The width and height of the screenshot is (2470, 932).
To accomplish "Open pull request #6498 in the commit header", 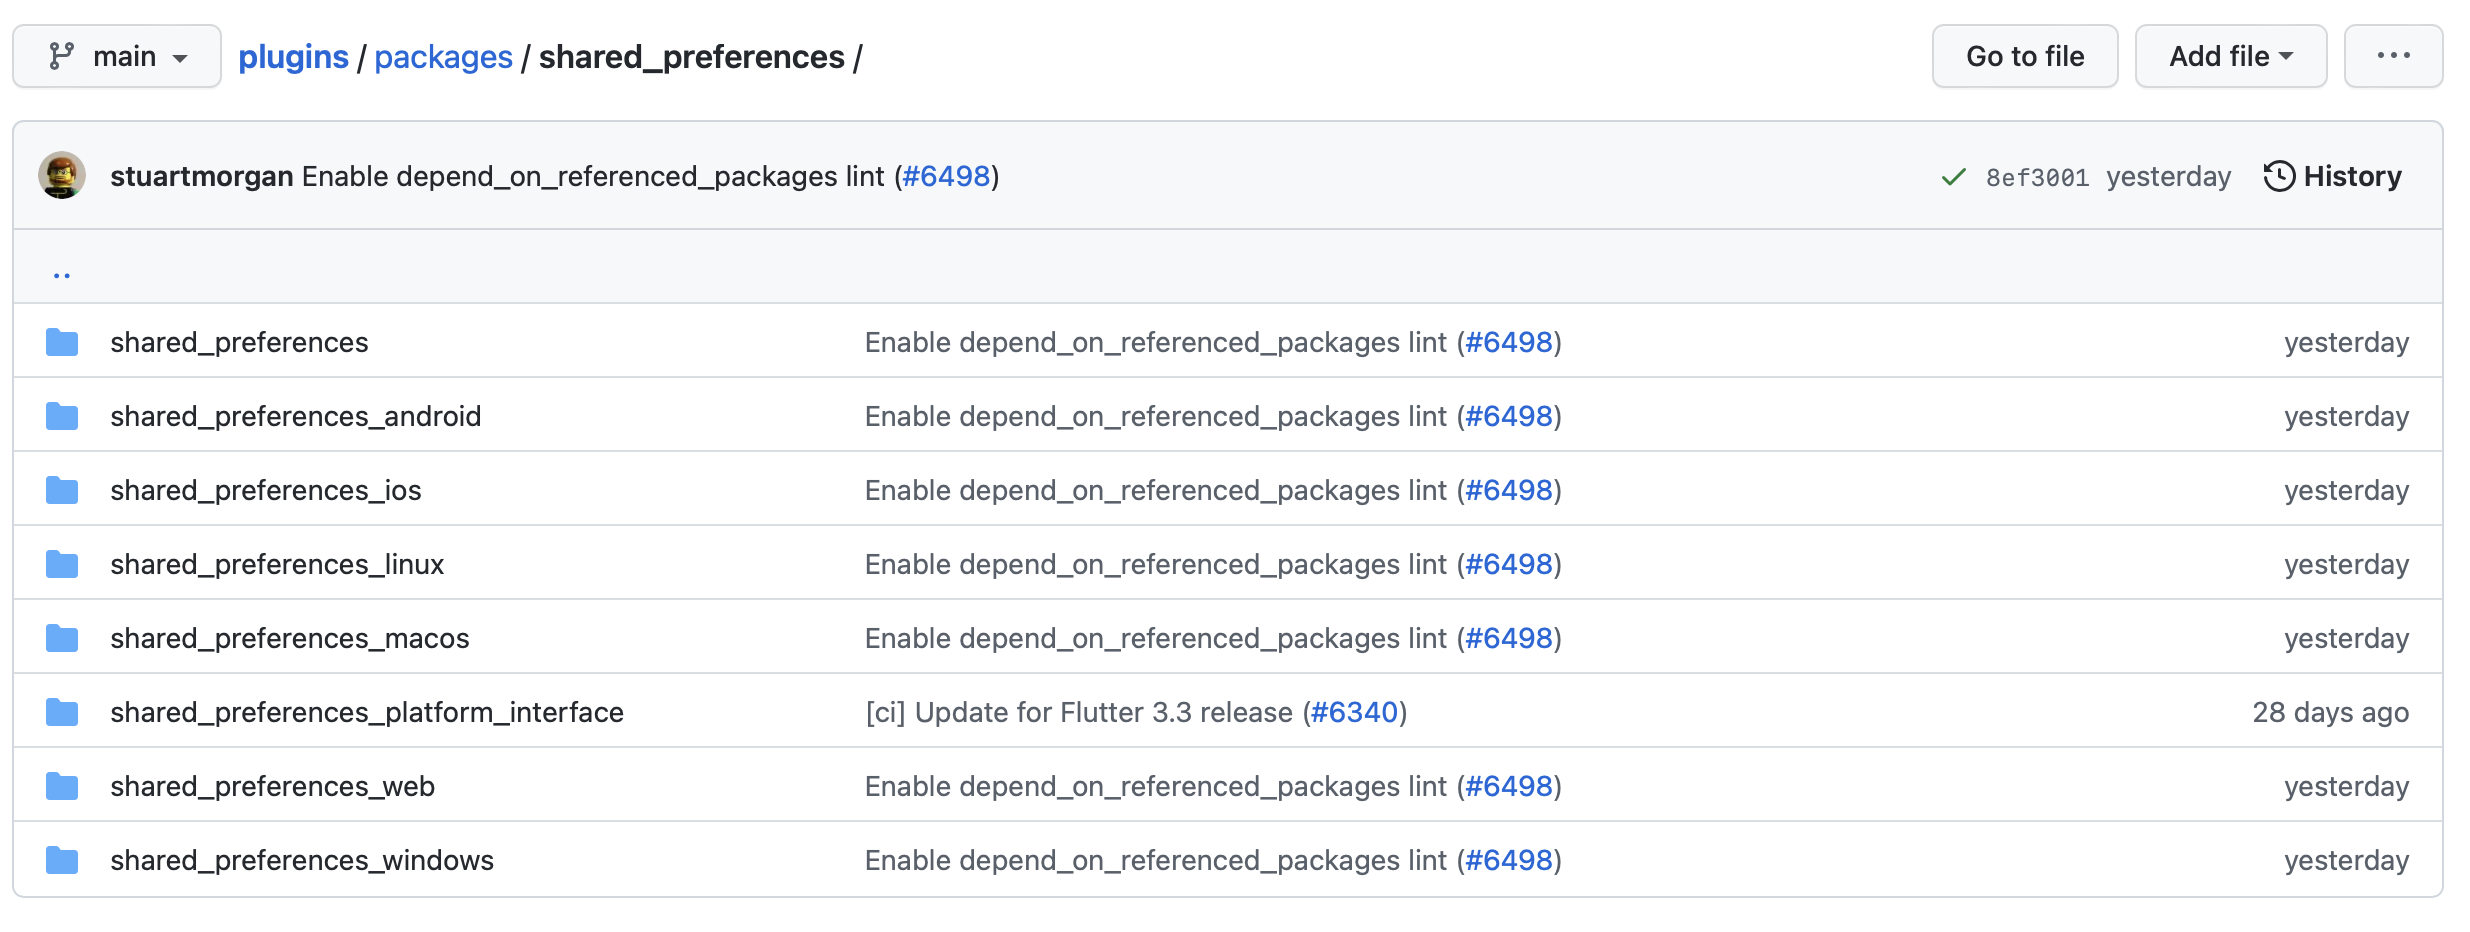I will pos(946,176).
